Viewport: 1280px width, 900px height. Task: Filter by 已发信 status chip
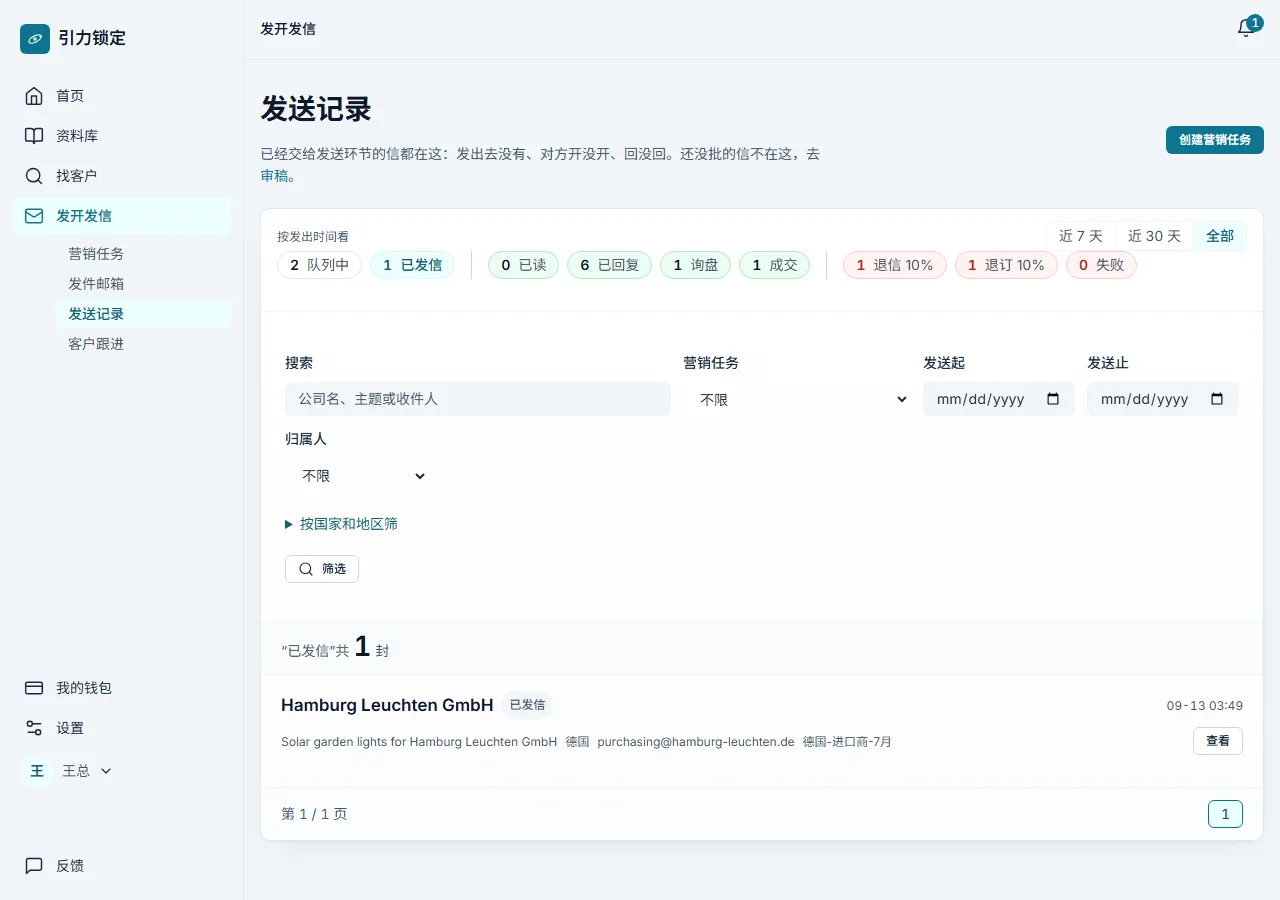[x=412, y=265]
